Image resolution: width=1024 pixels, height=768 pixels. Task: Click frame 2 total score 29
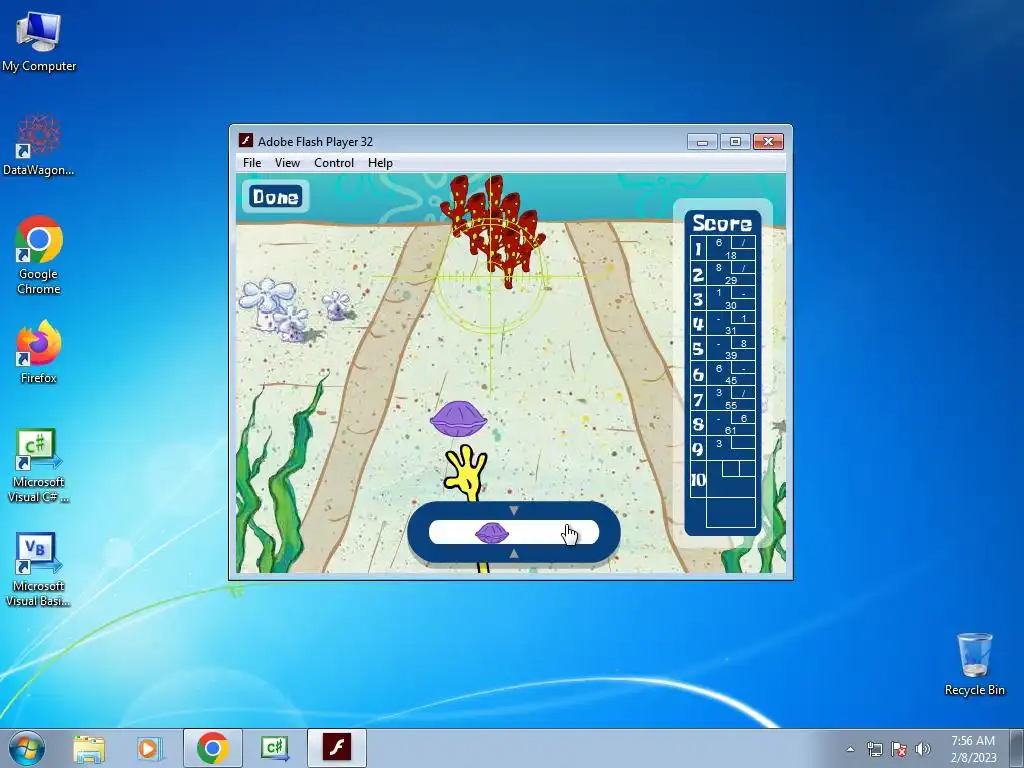(x=730, y=280)
